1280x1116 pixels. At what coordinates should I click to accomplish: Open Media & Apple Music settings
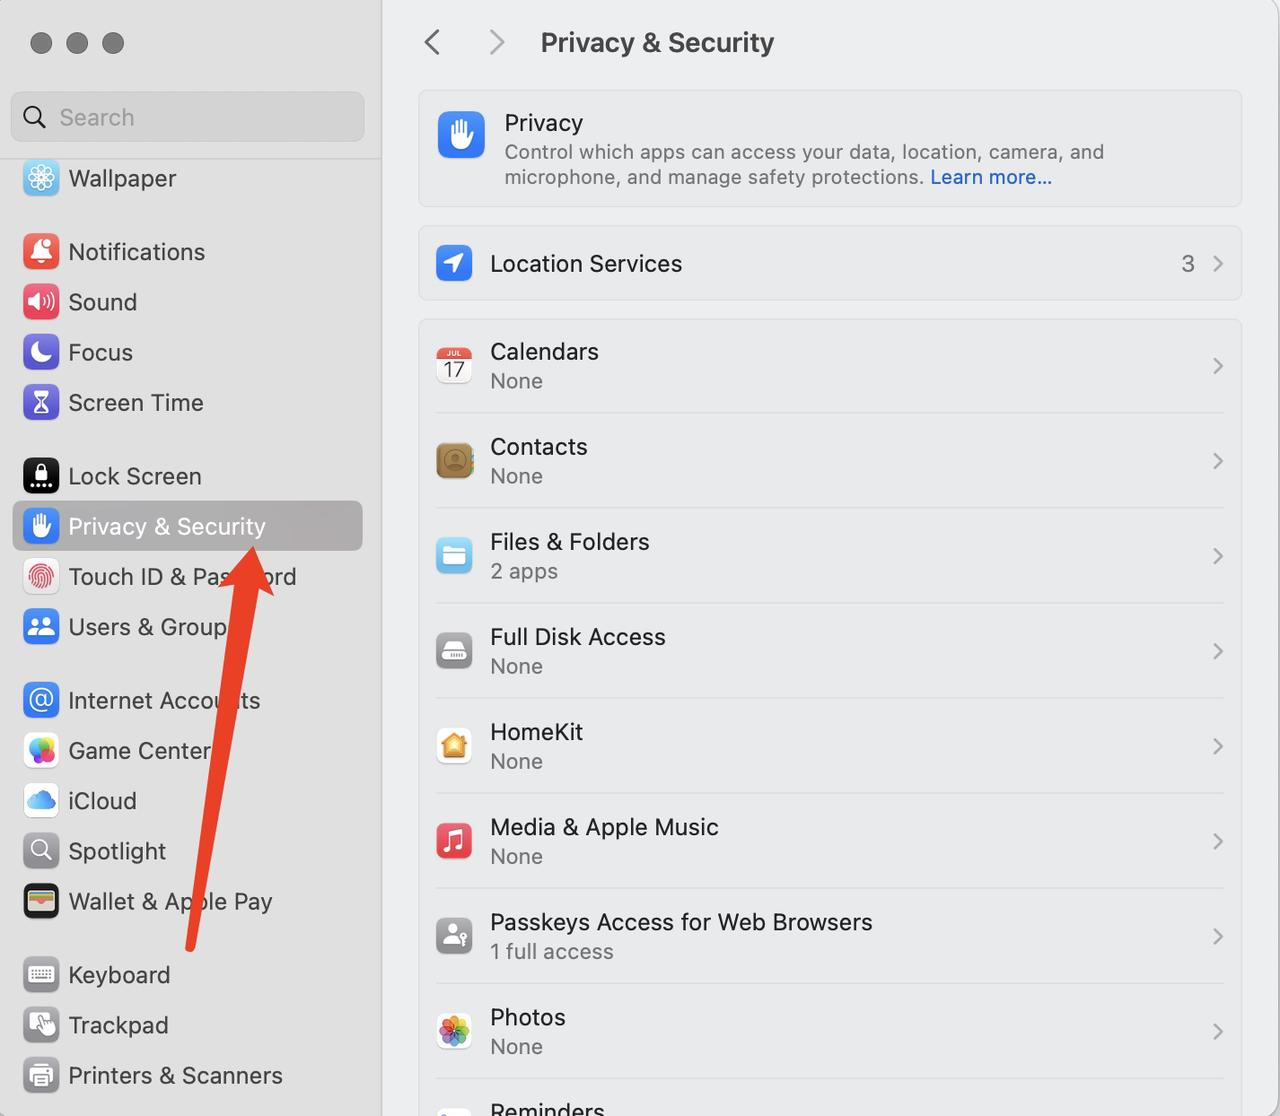830,841
